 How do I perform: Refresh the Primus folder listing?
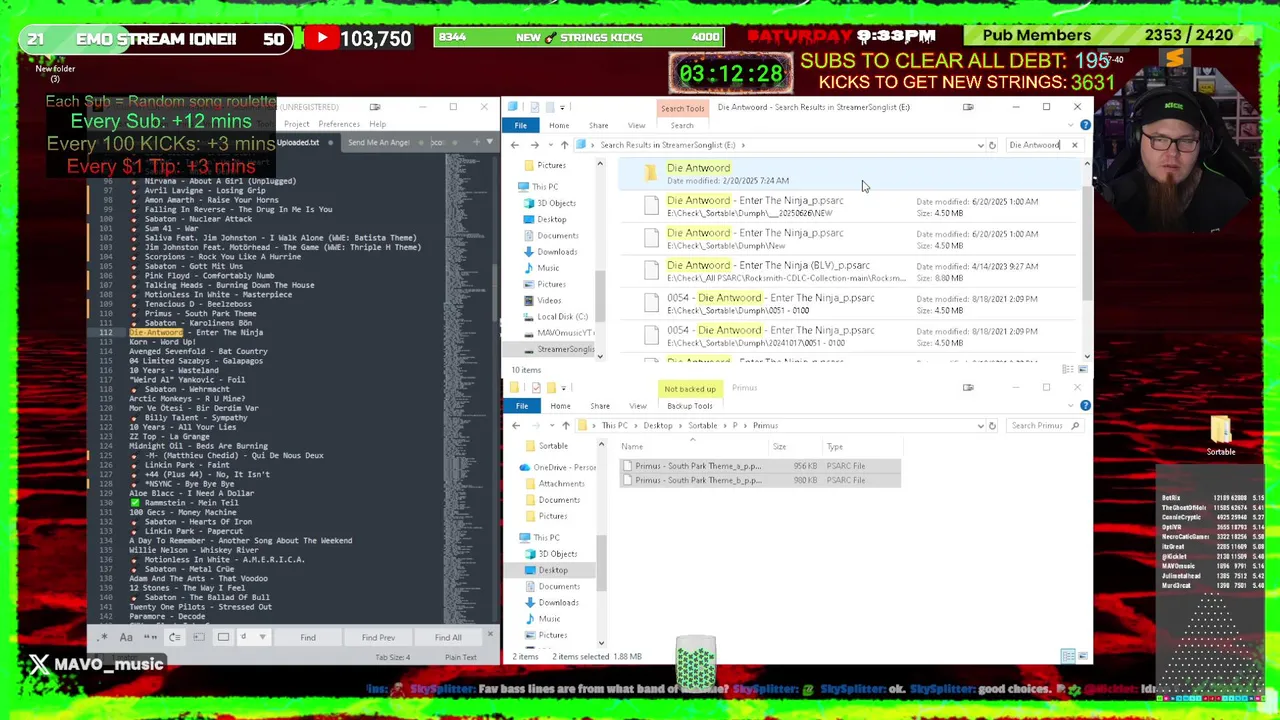click(992, 426)
